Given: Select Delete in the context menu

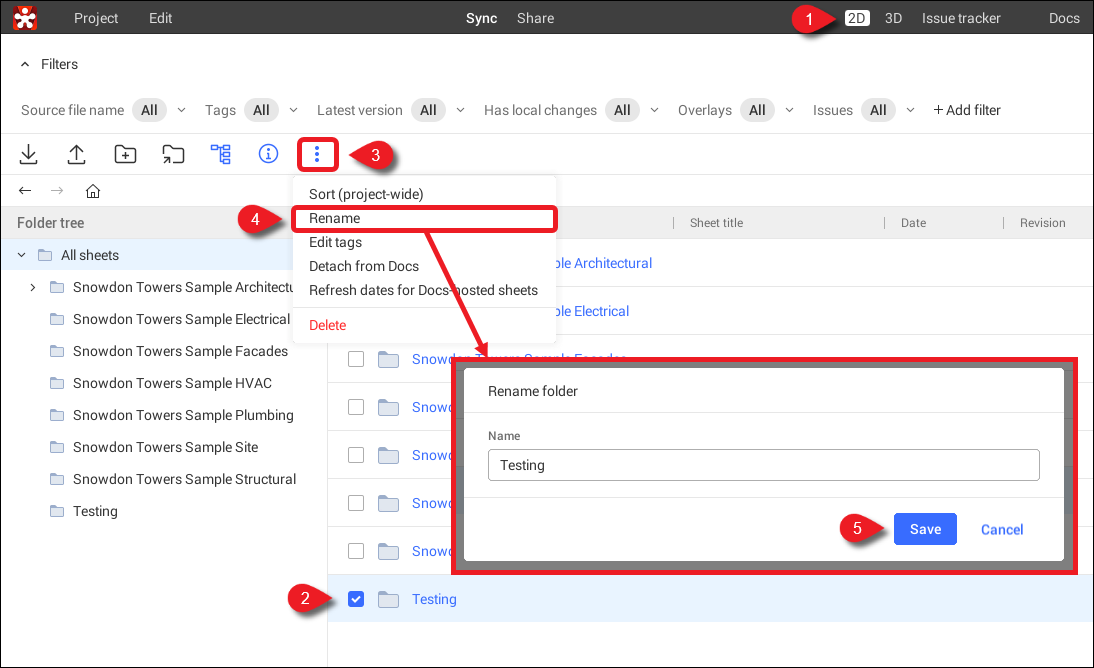Looking at the screenshot, I should coord(328,325).
